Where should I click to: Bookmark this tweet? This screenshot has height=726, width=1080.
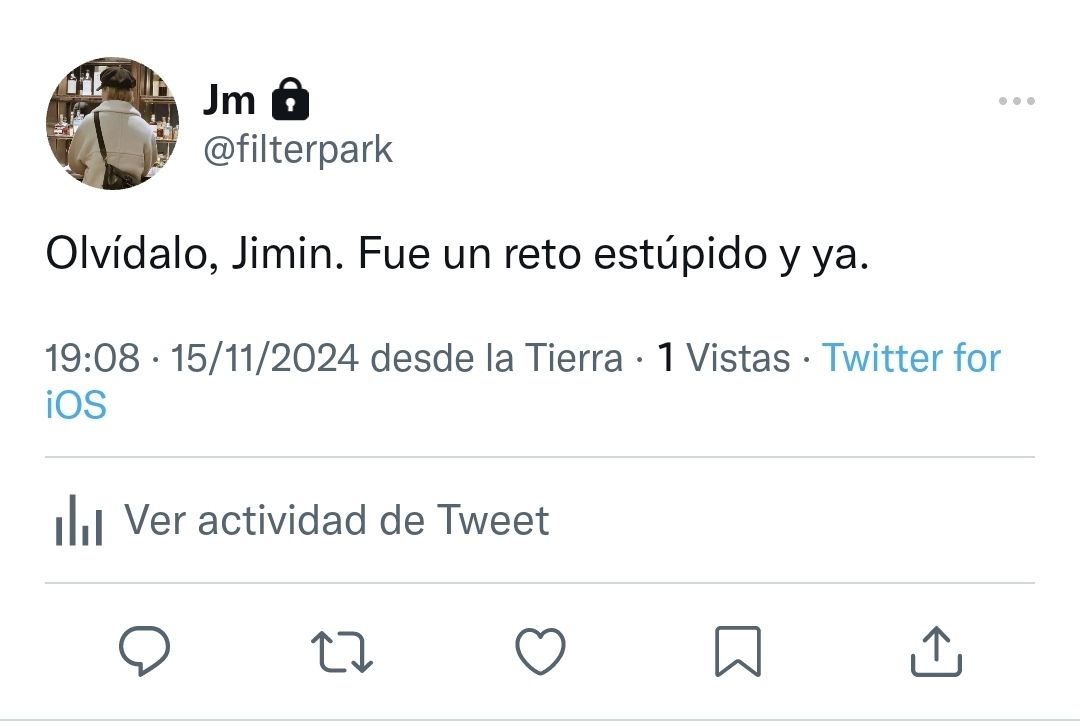pyautogui.click(x=738, y=651)
